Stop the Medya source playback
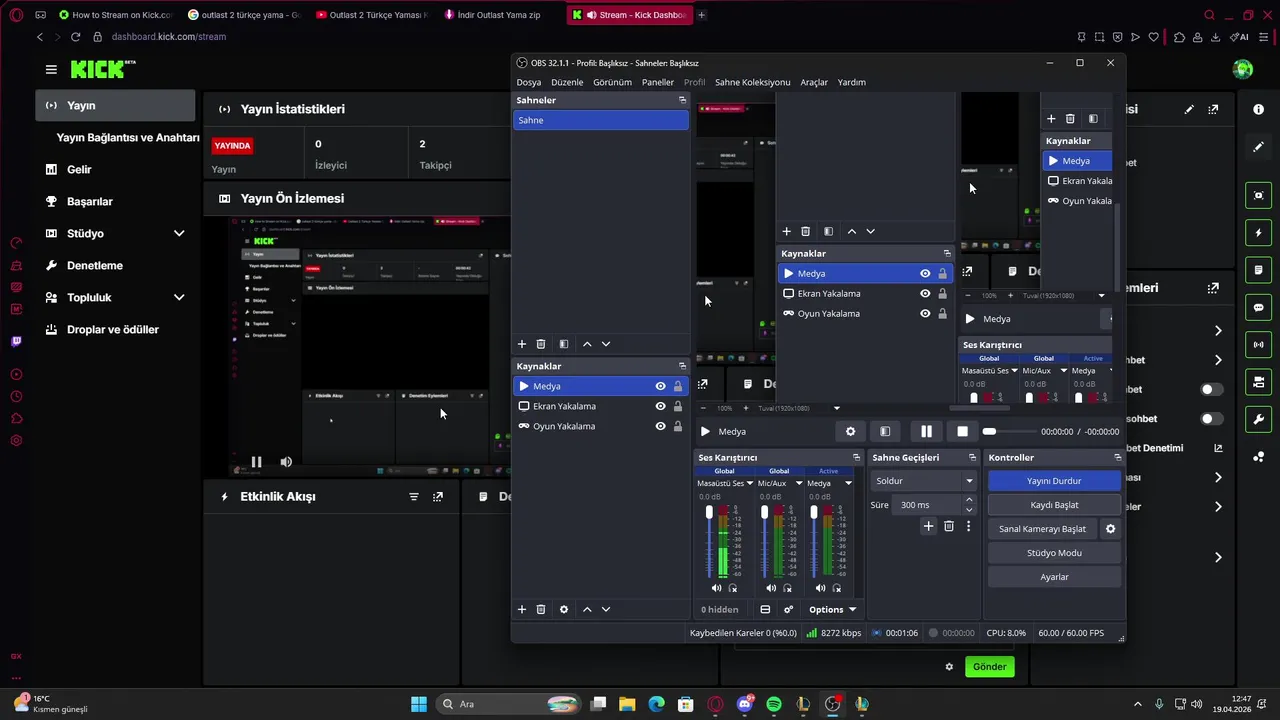Image resolution: width=1280 pixels, height=720 pixels. pyautogui.click(x=962, y=432)
